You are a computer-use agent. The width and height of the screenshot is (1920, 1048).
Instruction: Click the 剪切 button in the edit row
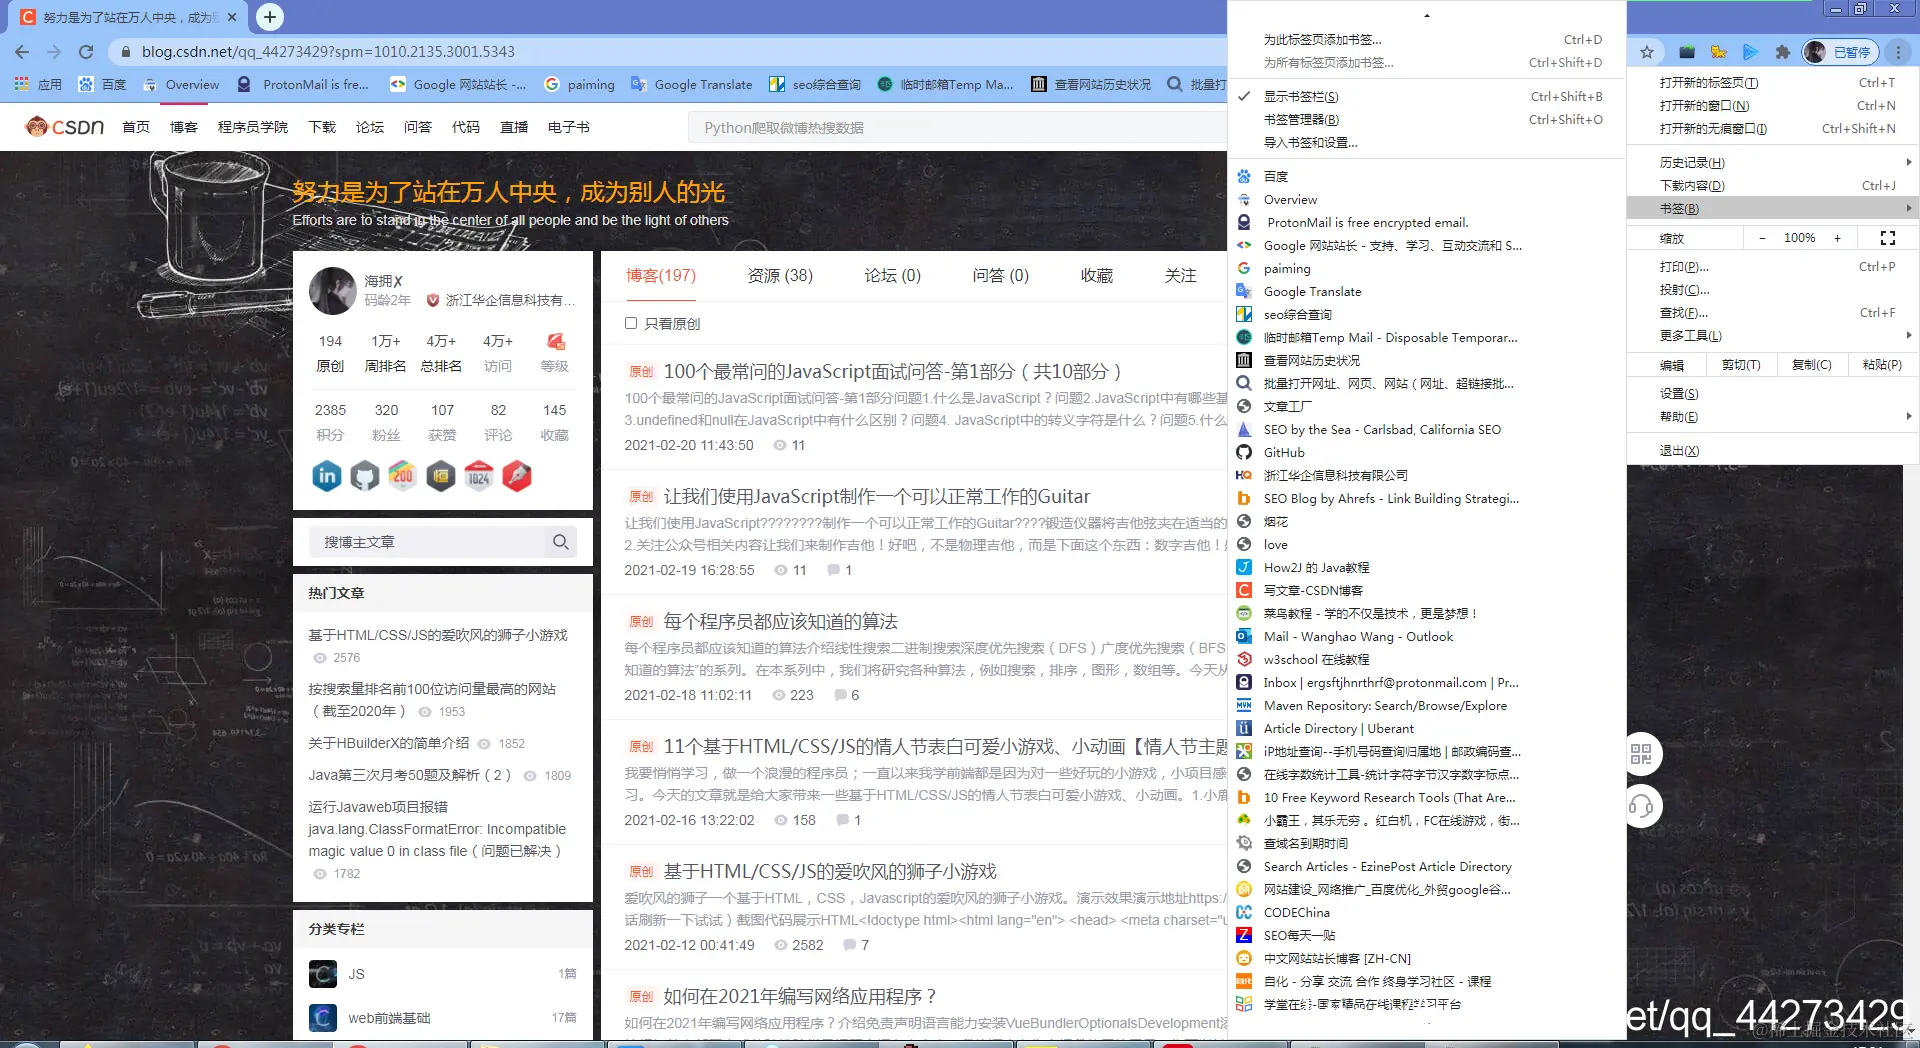click(x=1741, y=365)
